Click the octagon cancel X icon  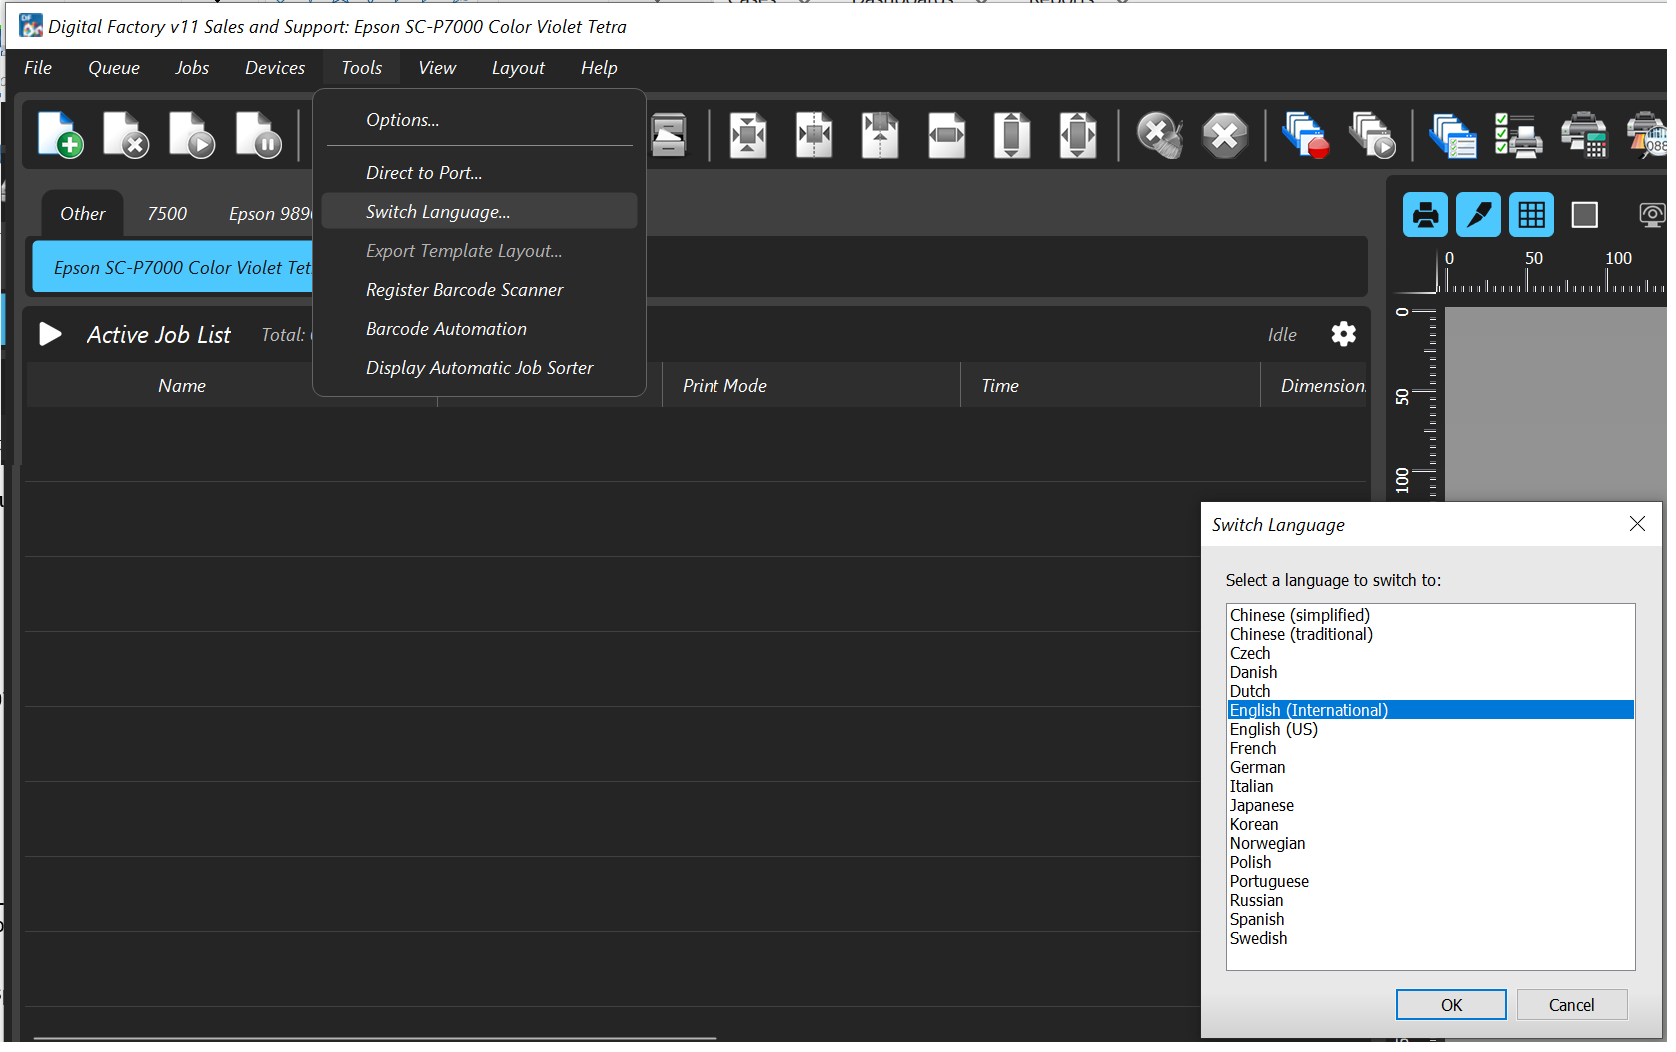coord(1225,135)
